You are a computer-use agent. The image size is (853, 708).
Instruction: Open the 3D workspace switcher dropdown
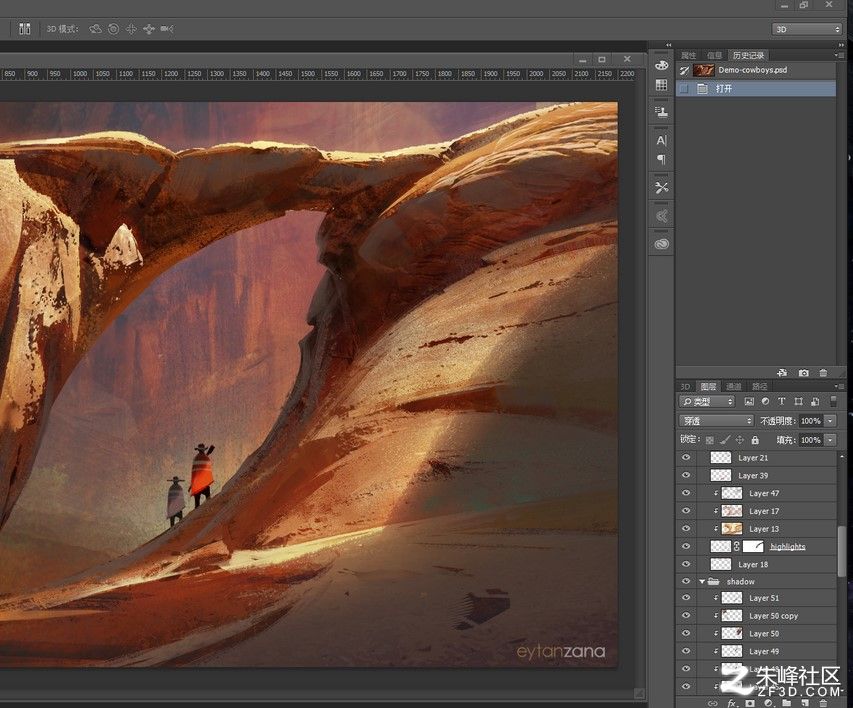(807, 29)
